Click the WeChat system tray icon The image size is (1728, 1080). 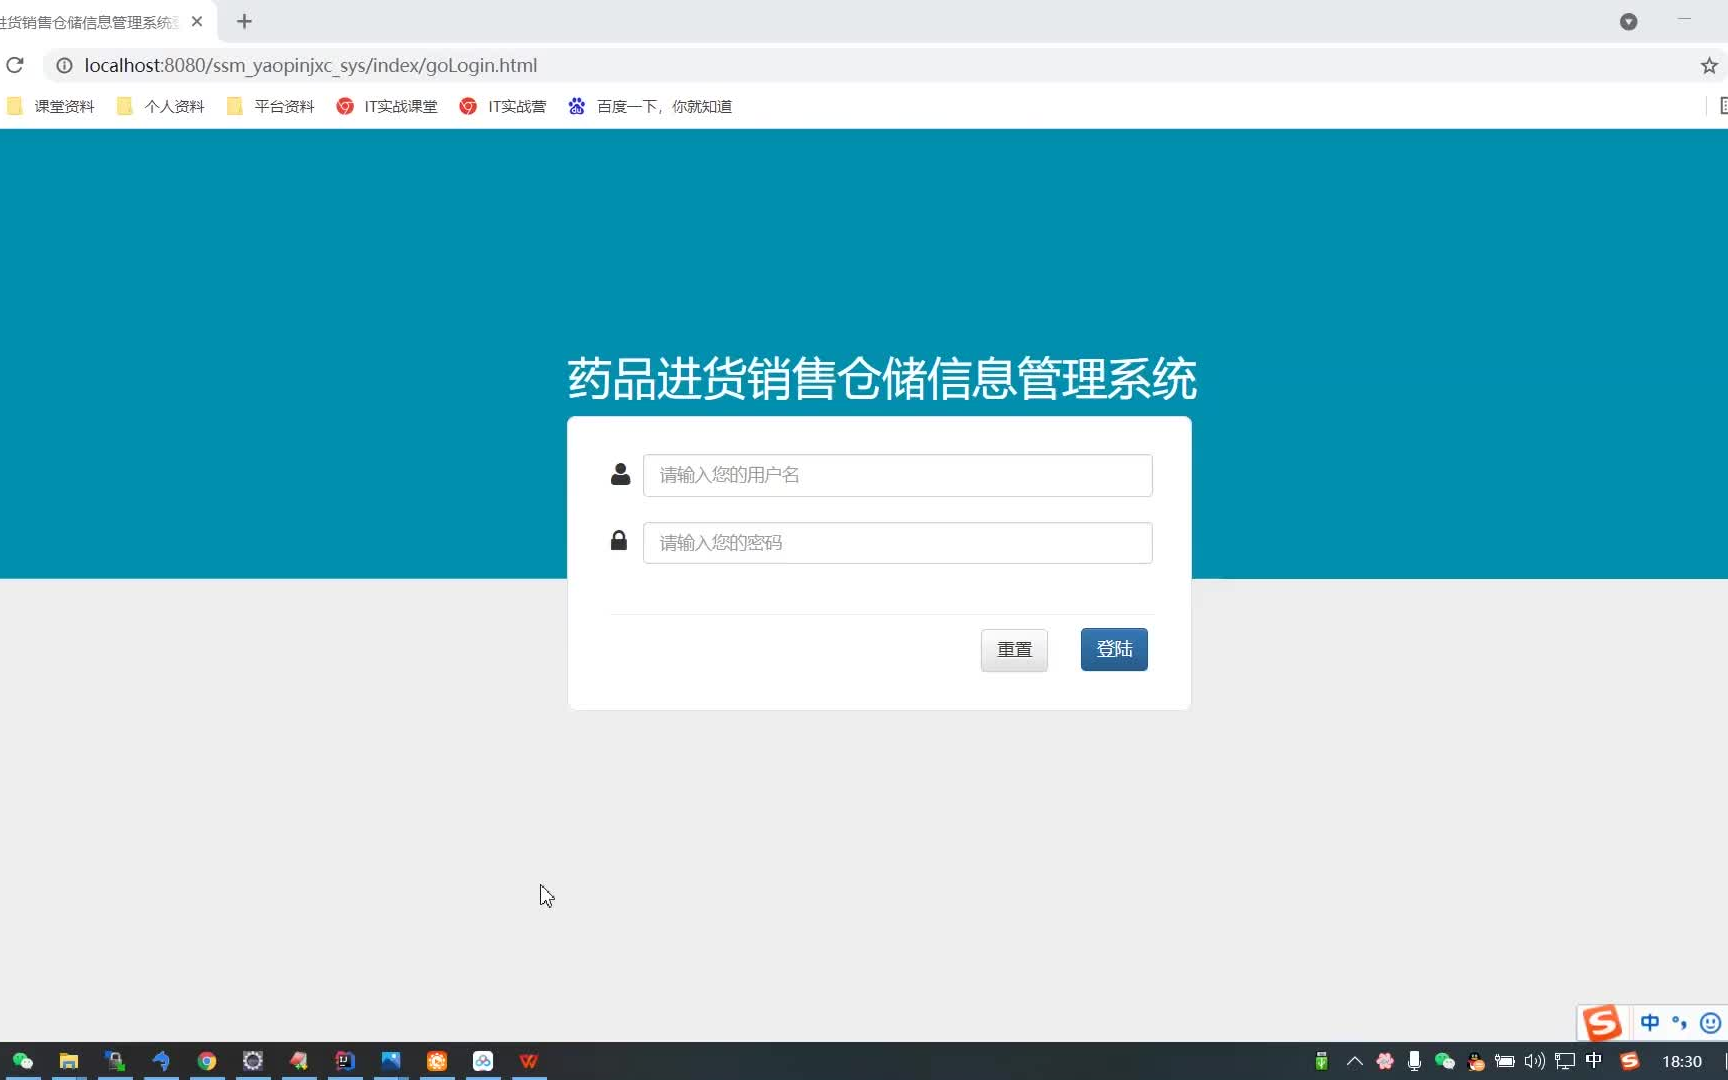click(x=1444, y=1061)
